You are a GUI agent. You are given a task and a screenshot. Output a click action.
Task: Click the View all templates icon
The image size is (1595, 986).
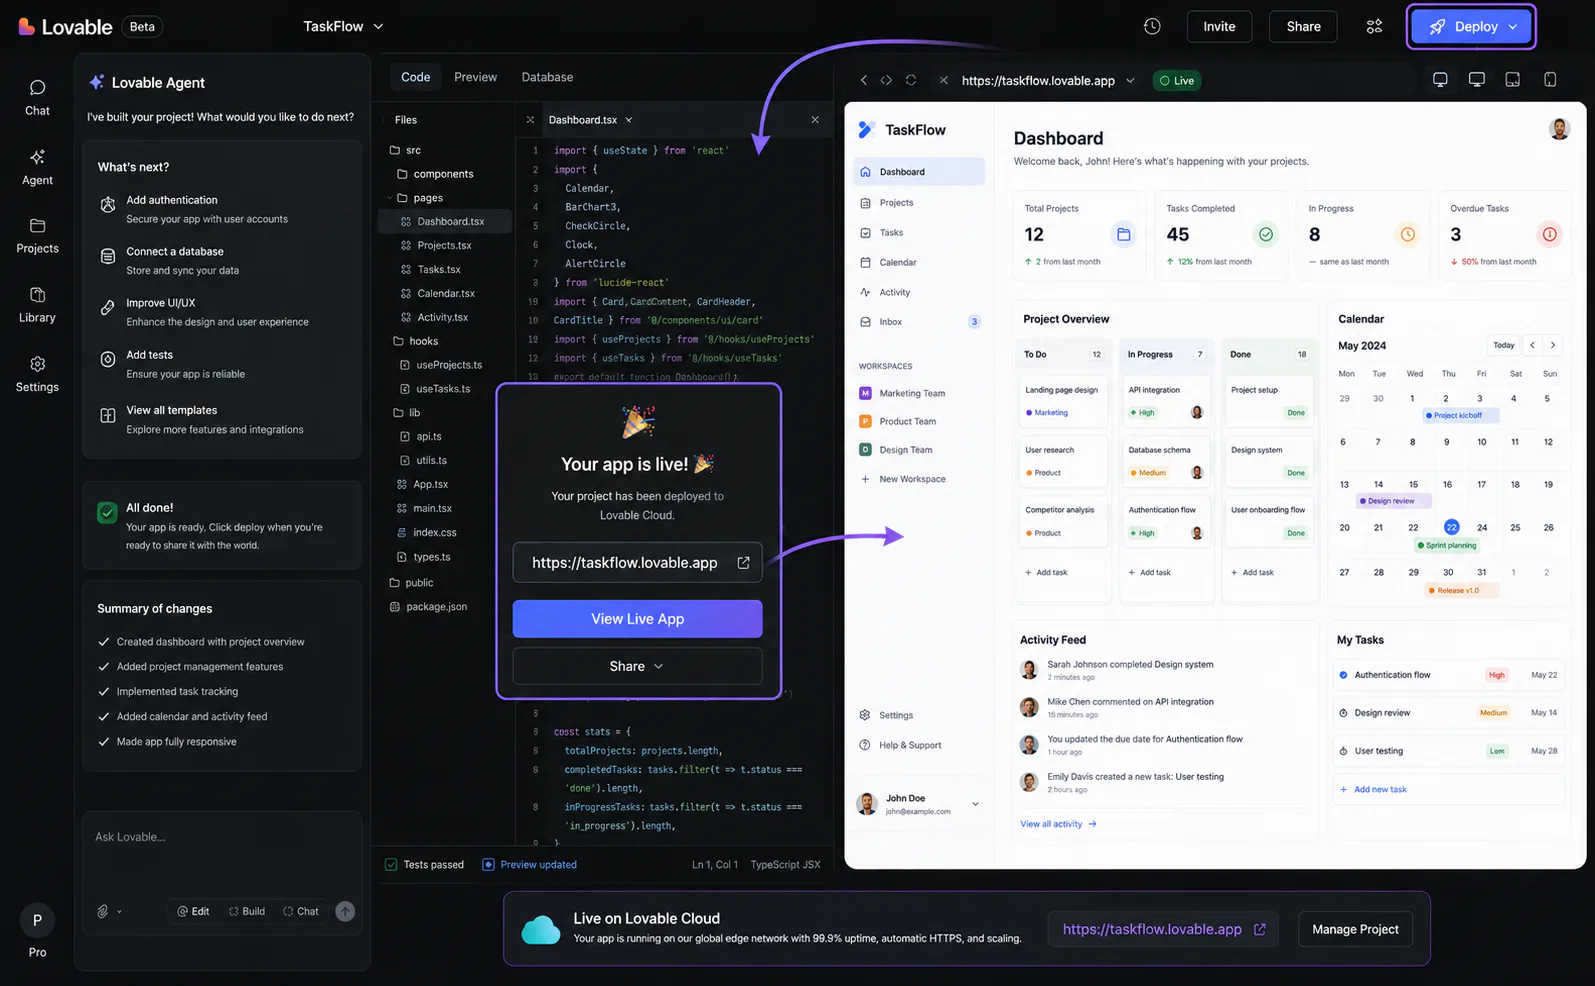[108, 415]
